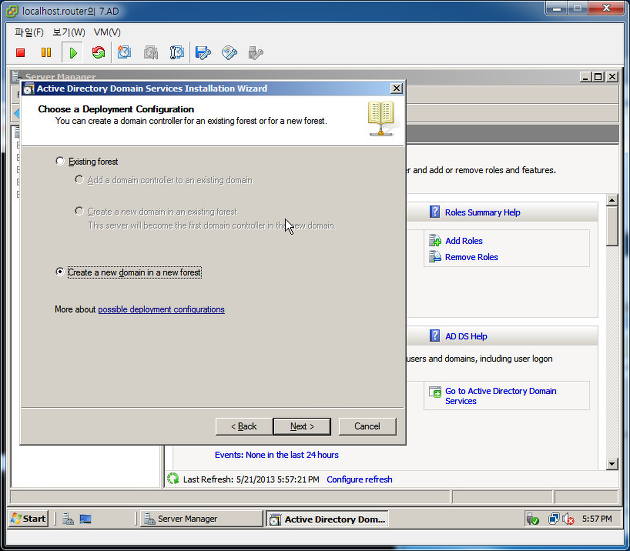Open Events: None in the last 24 hours
This screenshot has height=551, width=630.
pos(276,455)
